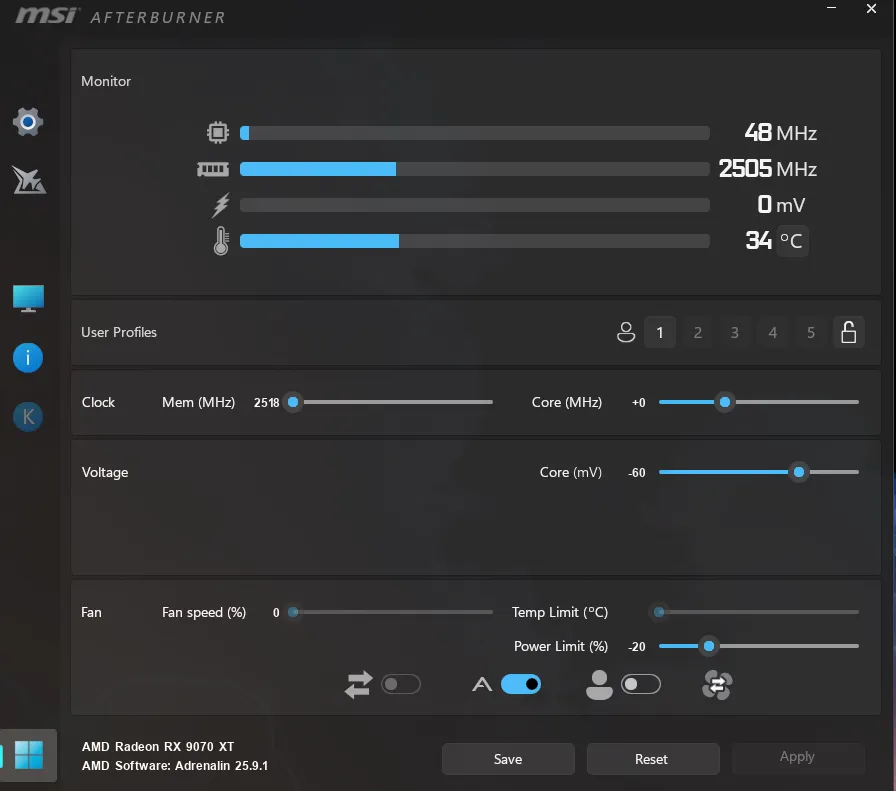Click the profile lock icon
Screen dimensions: 896x791
point(848,332)
